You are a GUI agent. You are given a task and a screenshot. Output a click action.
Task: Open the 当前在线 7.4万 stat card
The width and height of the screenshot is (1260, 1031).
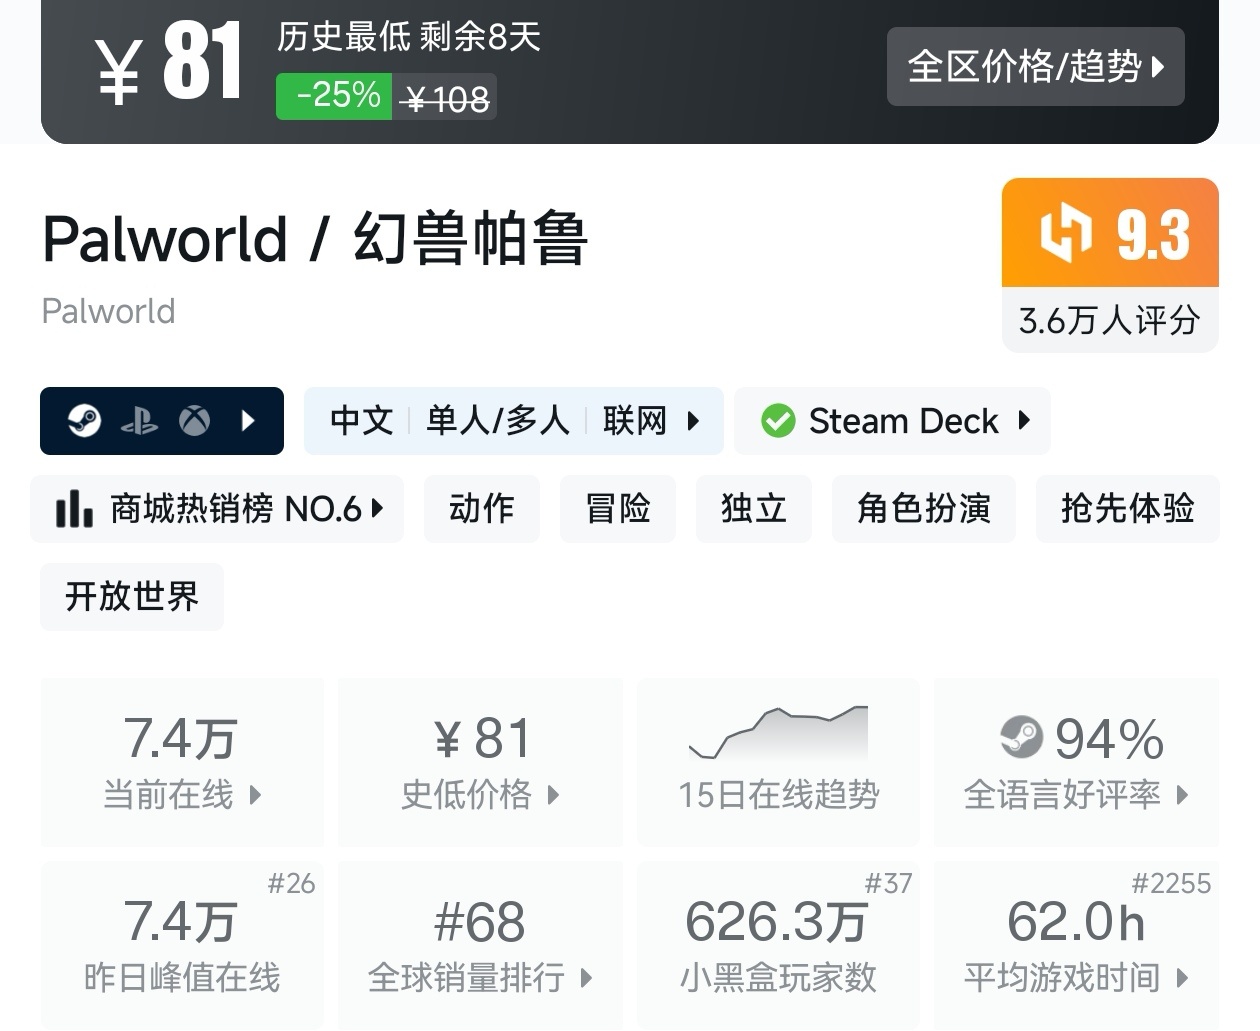pyautogui.click(x=182, y=762)
